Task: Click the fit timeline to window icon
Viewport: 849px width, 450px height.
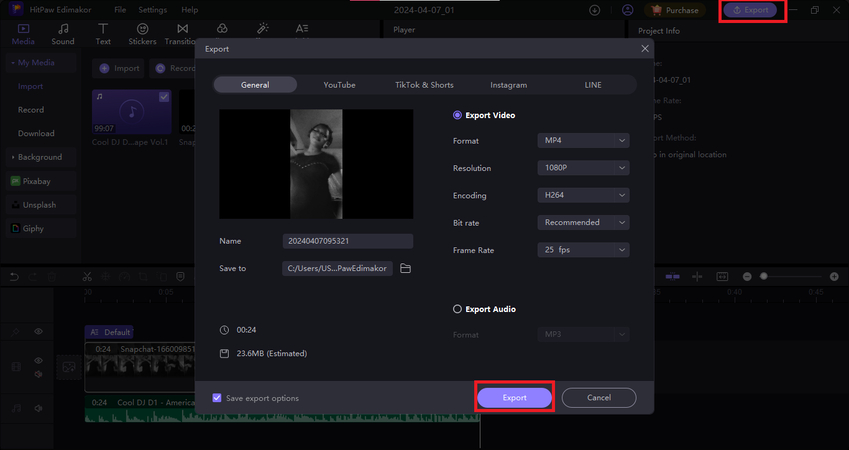Action: point(722,277)
